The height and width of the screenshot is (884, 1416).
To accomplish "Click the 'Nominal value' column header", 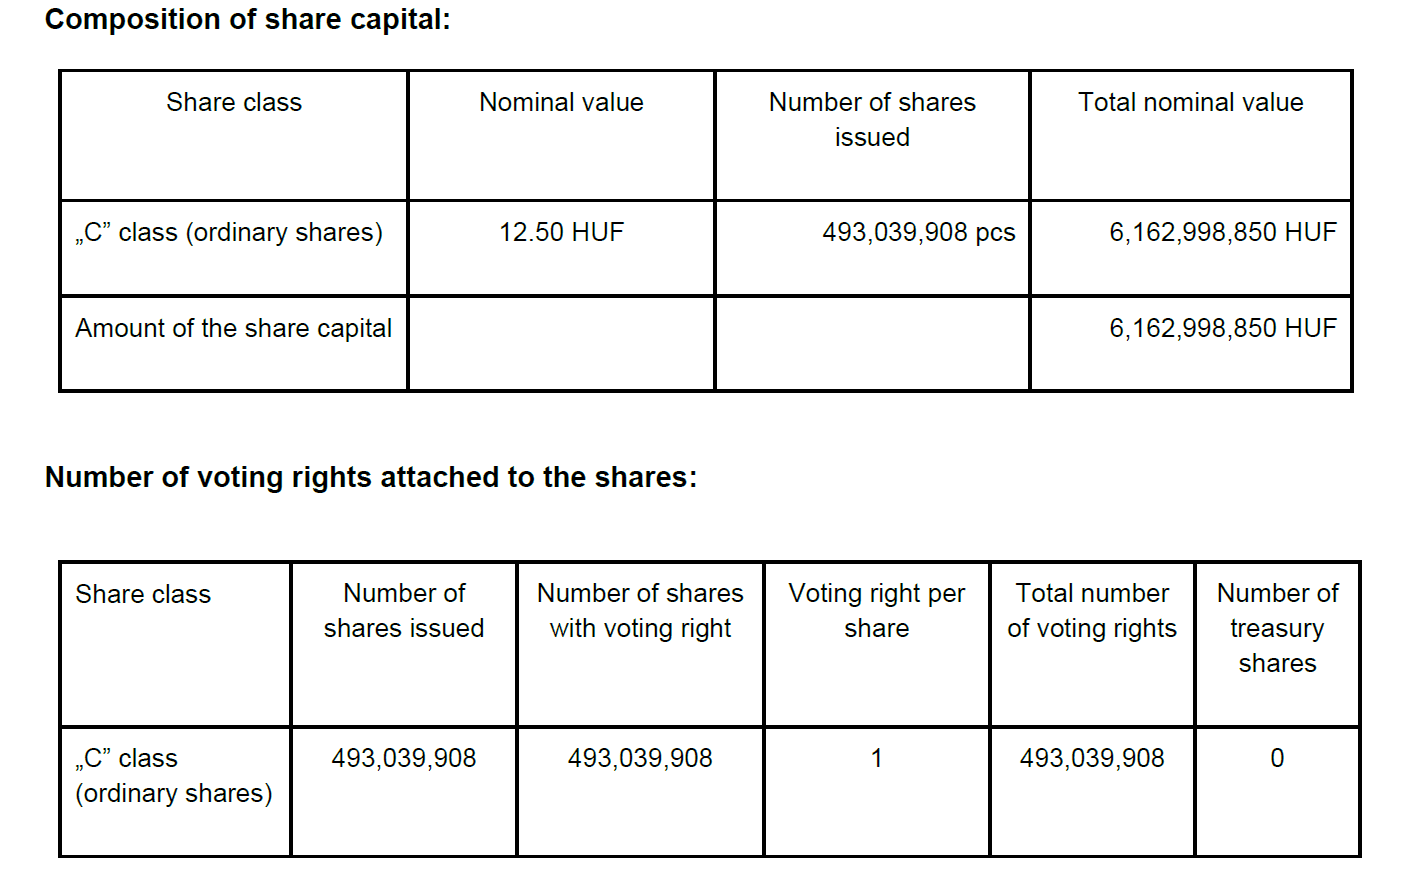I will point(561,103).
